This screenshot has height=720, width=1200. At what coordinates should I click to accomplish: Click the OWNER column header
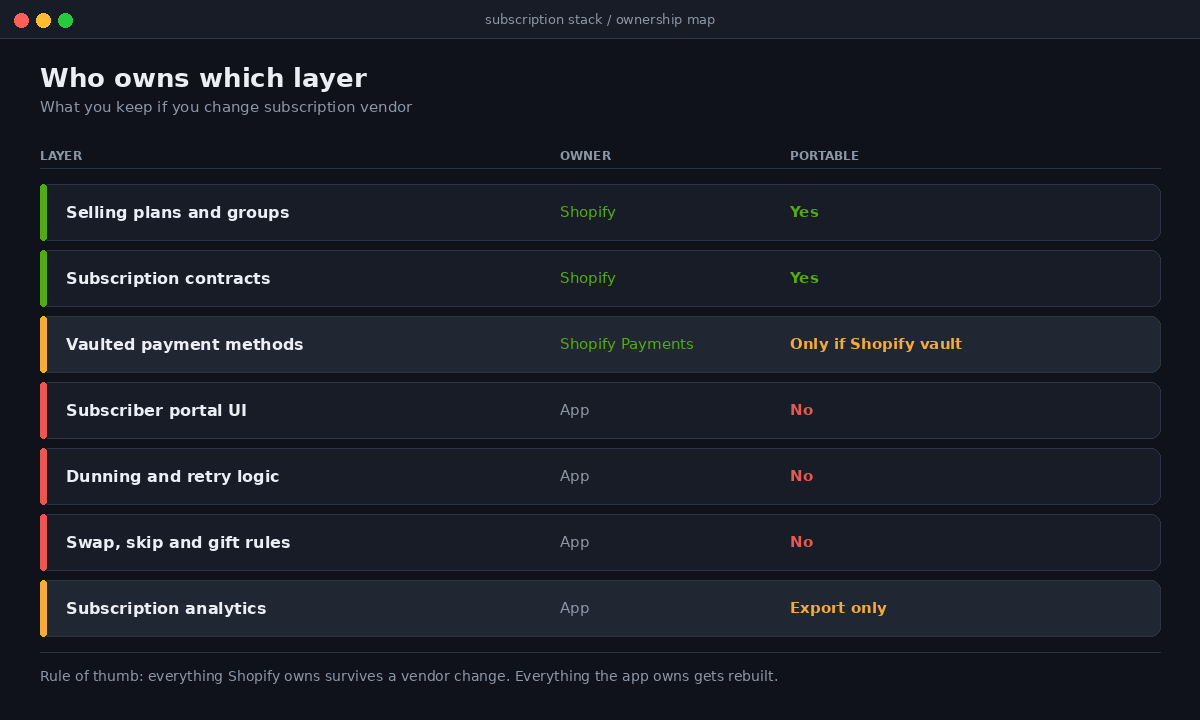pyautogui.click(x=585, y=156)
